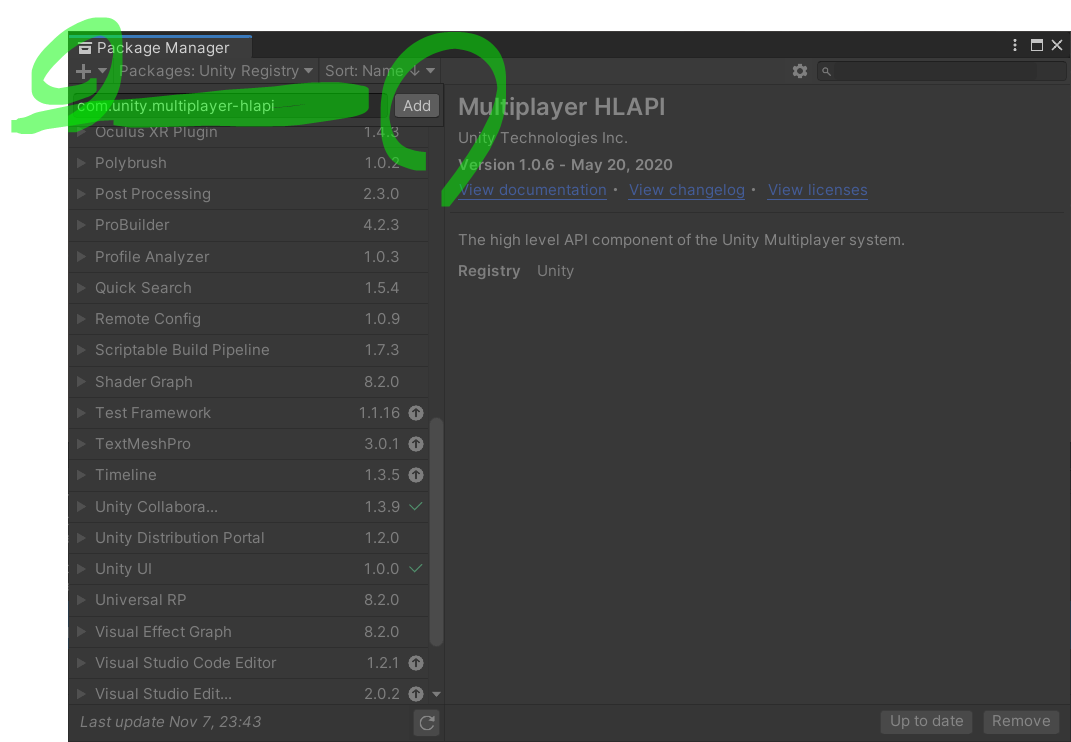Select the Scriptable Build Pipeline row

tap(249, 350)
